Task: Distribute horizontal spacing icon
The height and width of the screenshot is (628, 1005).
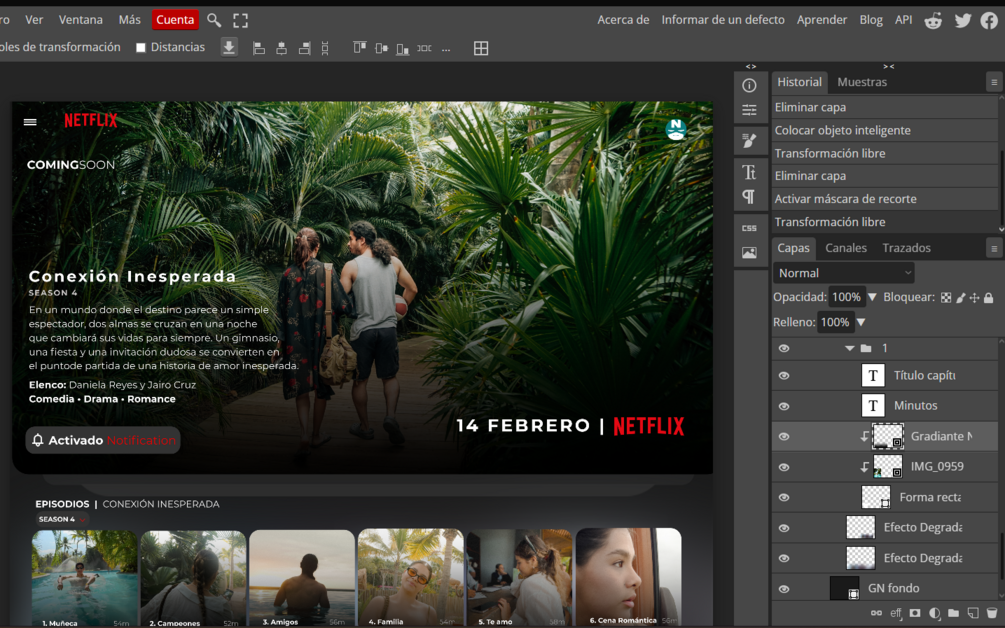Action: 424,48
